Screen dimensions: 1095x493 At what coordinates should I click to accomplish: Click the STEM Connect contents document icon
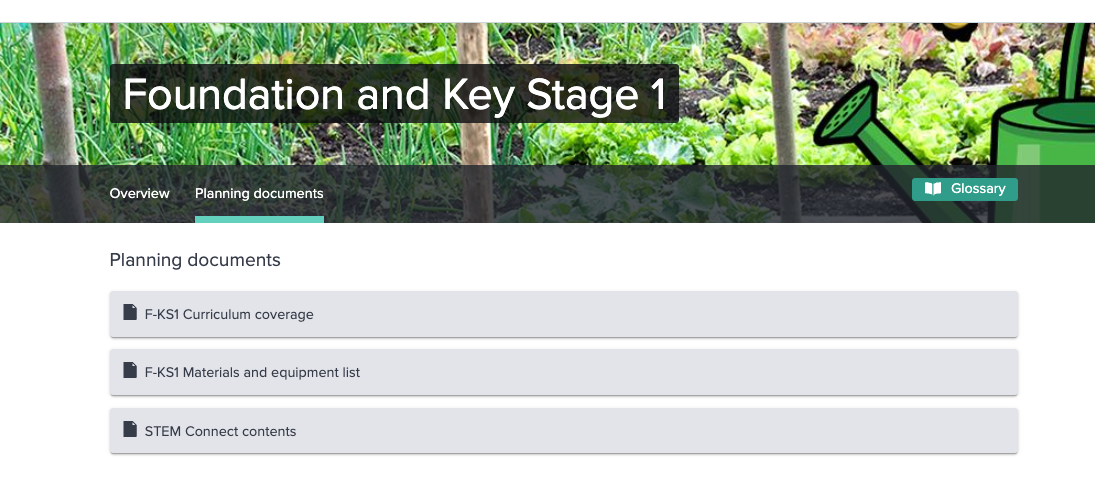click(x=129, y=430)
